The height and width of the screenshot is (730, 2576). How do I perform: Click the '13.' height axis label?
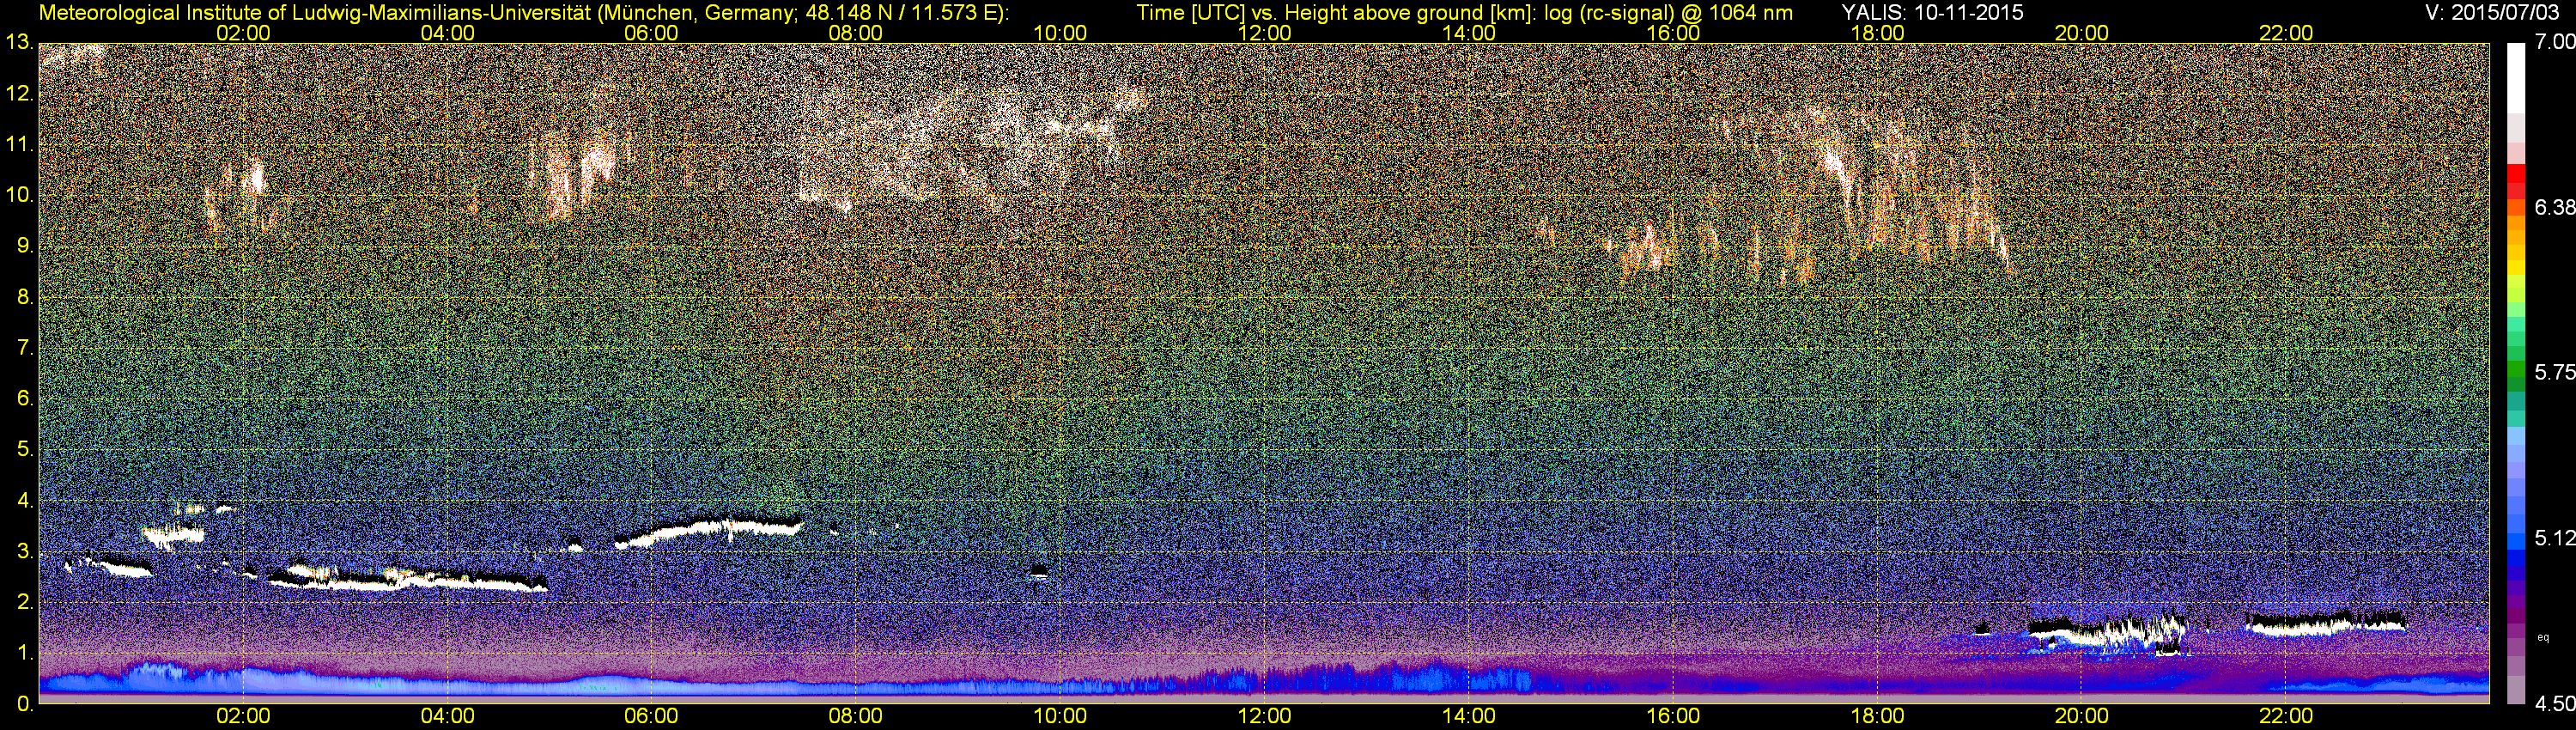[x=20, y=43]
